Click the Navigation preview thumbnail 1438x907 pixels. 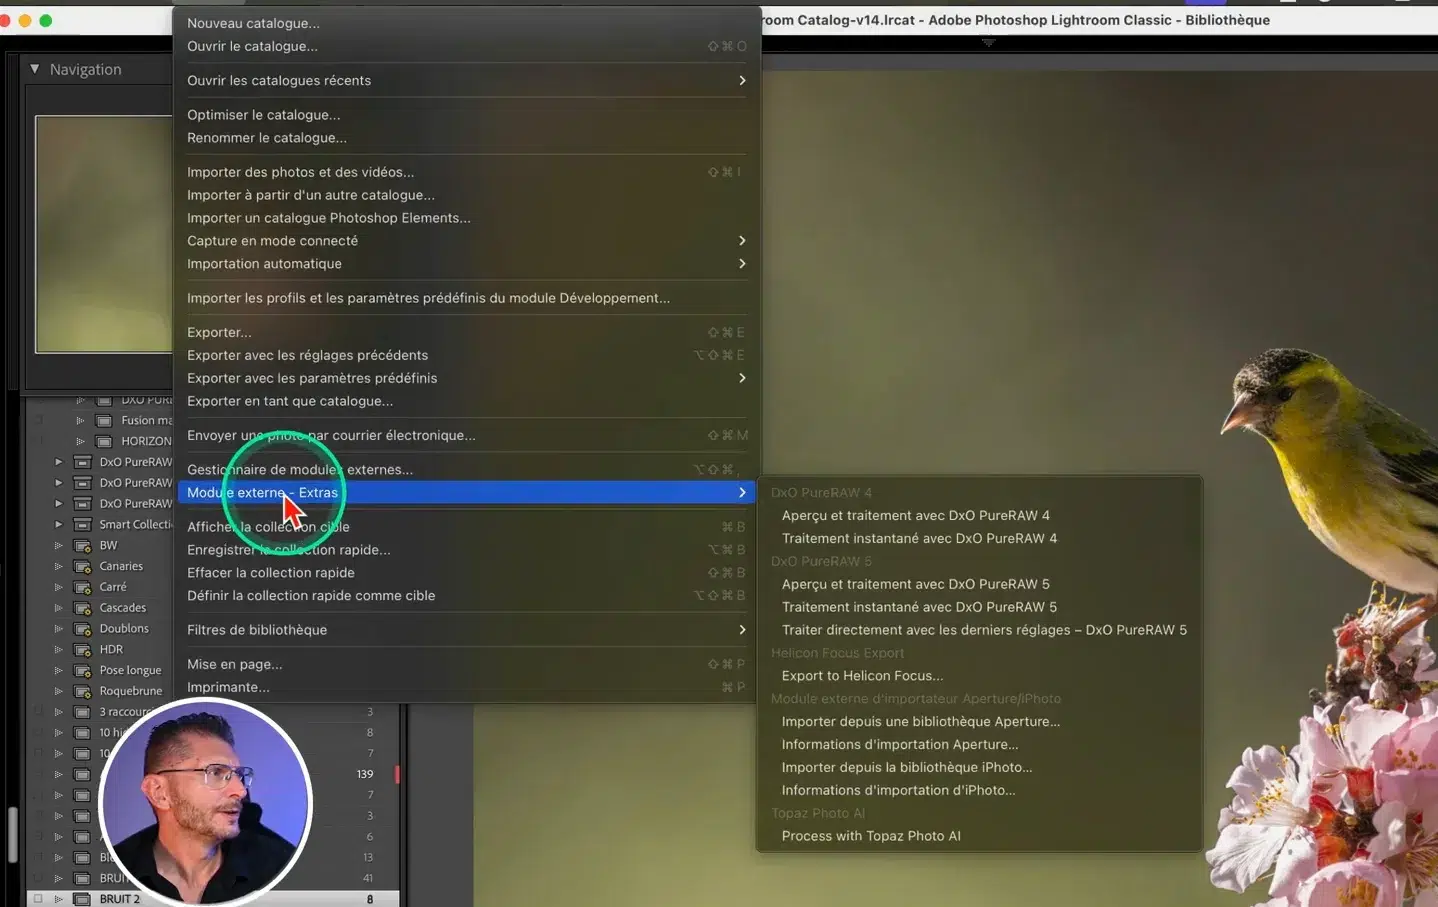click(104, 234)
